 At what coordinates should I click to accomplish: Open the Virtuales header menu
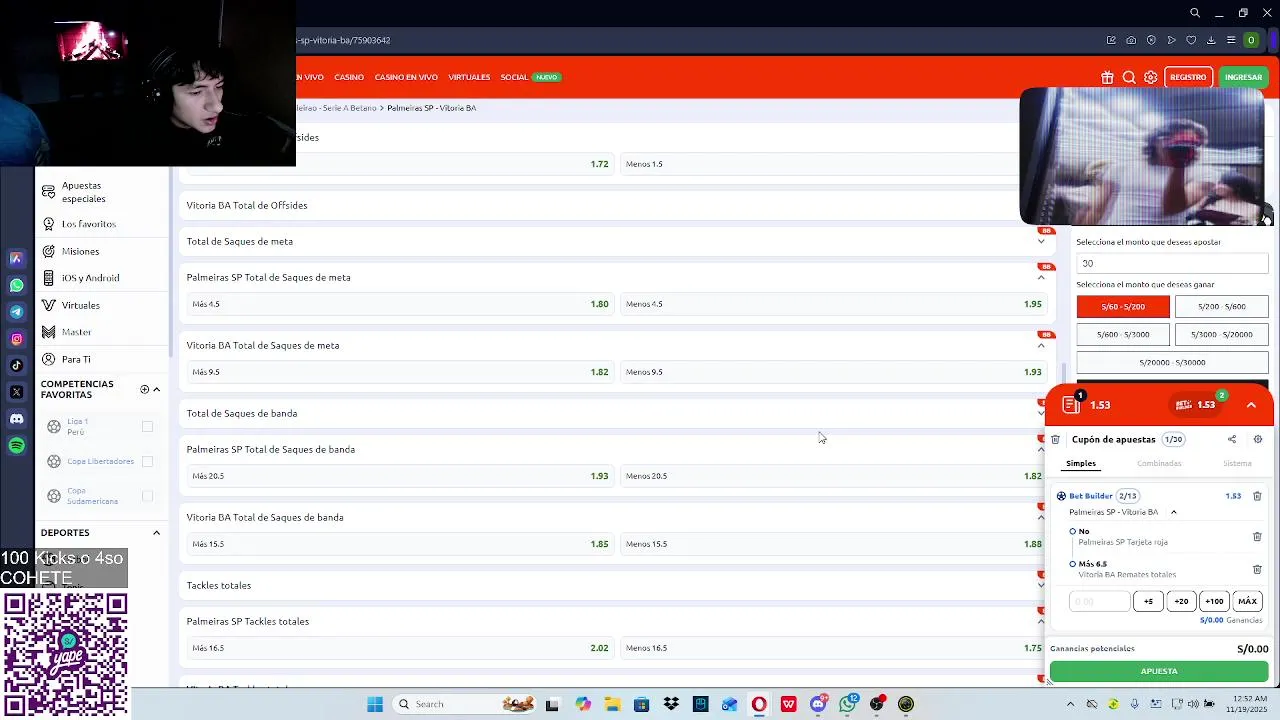pos(469,77)
